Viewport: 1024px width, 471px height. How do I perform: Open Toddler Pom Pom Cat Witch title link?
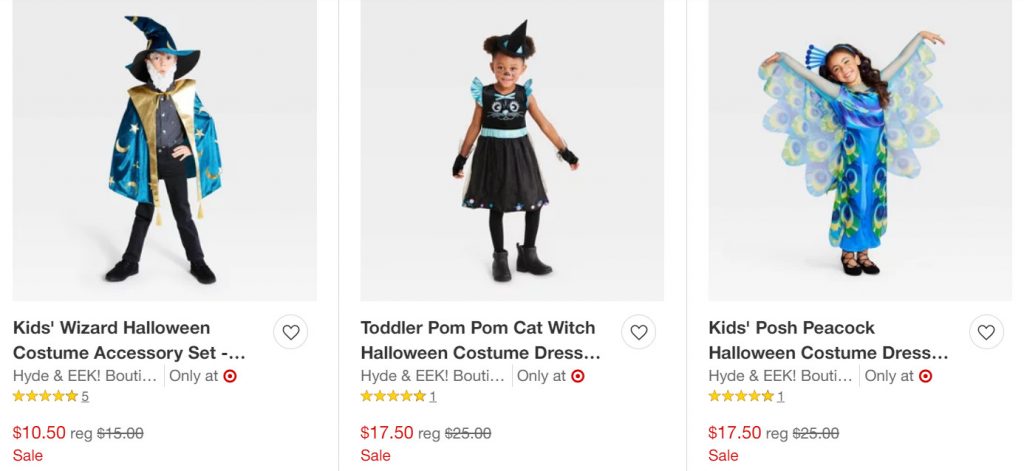(479, 340)
